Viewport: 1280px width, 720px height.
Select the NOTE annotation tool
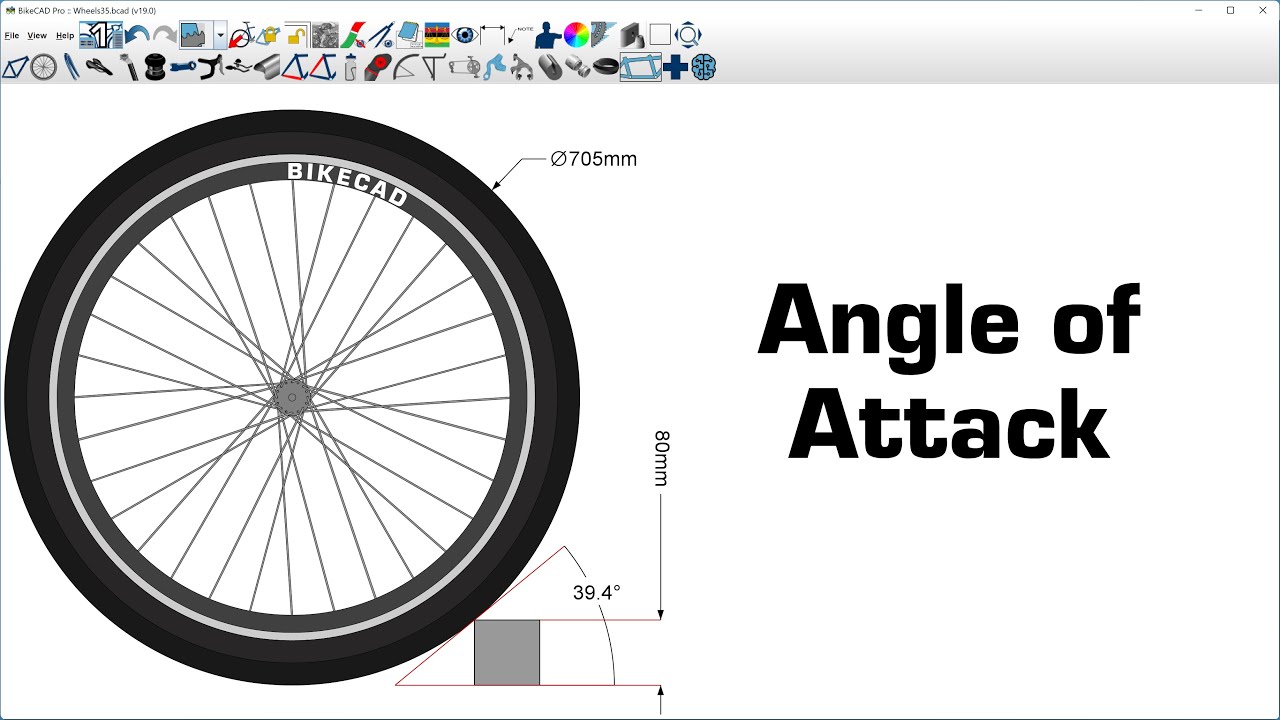[x=520, y=35]
